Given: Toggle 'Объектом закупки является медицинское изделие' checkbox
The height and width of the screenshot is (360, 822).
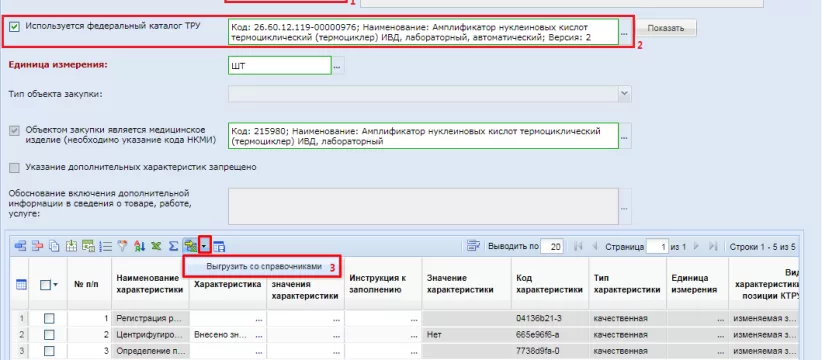Looking at the screenshot, I should 15,130.
